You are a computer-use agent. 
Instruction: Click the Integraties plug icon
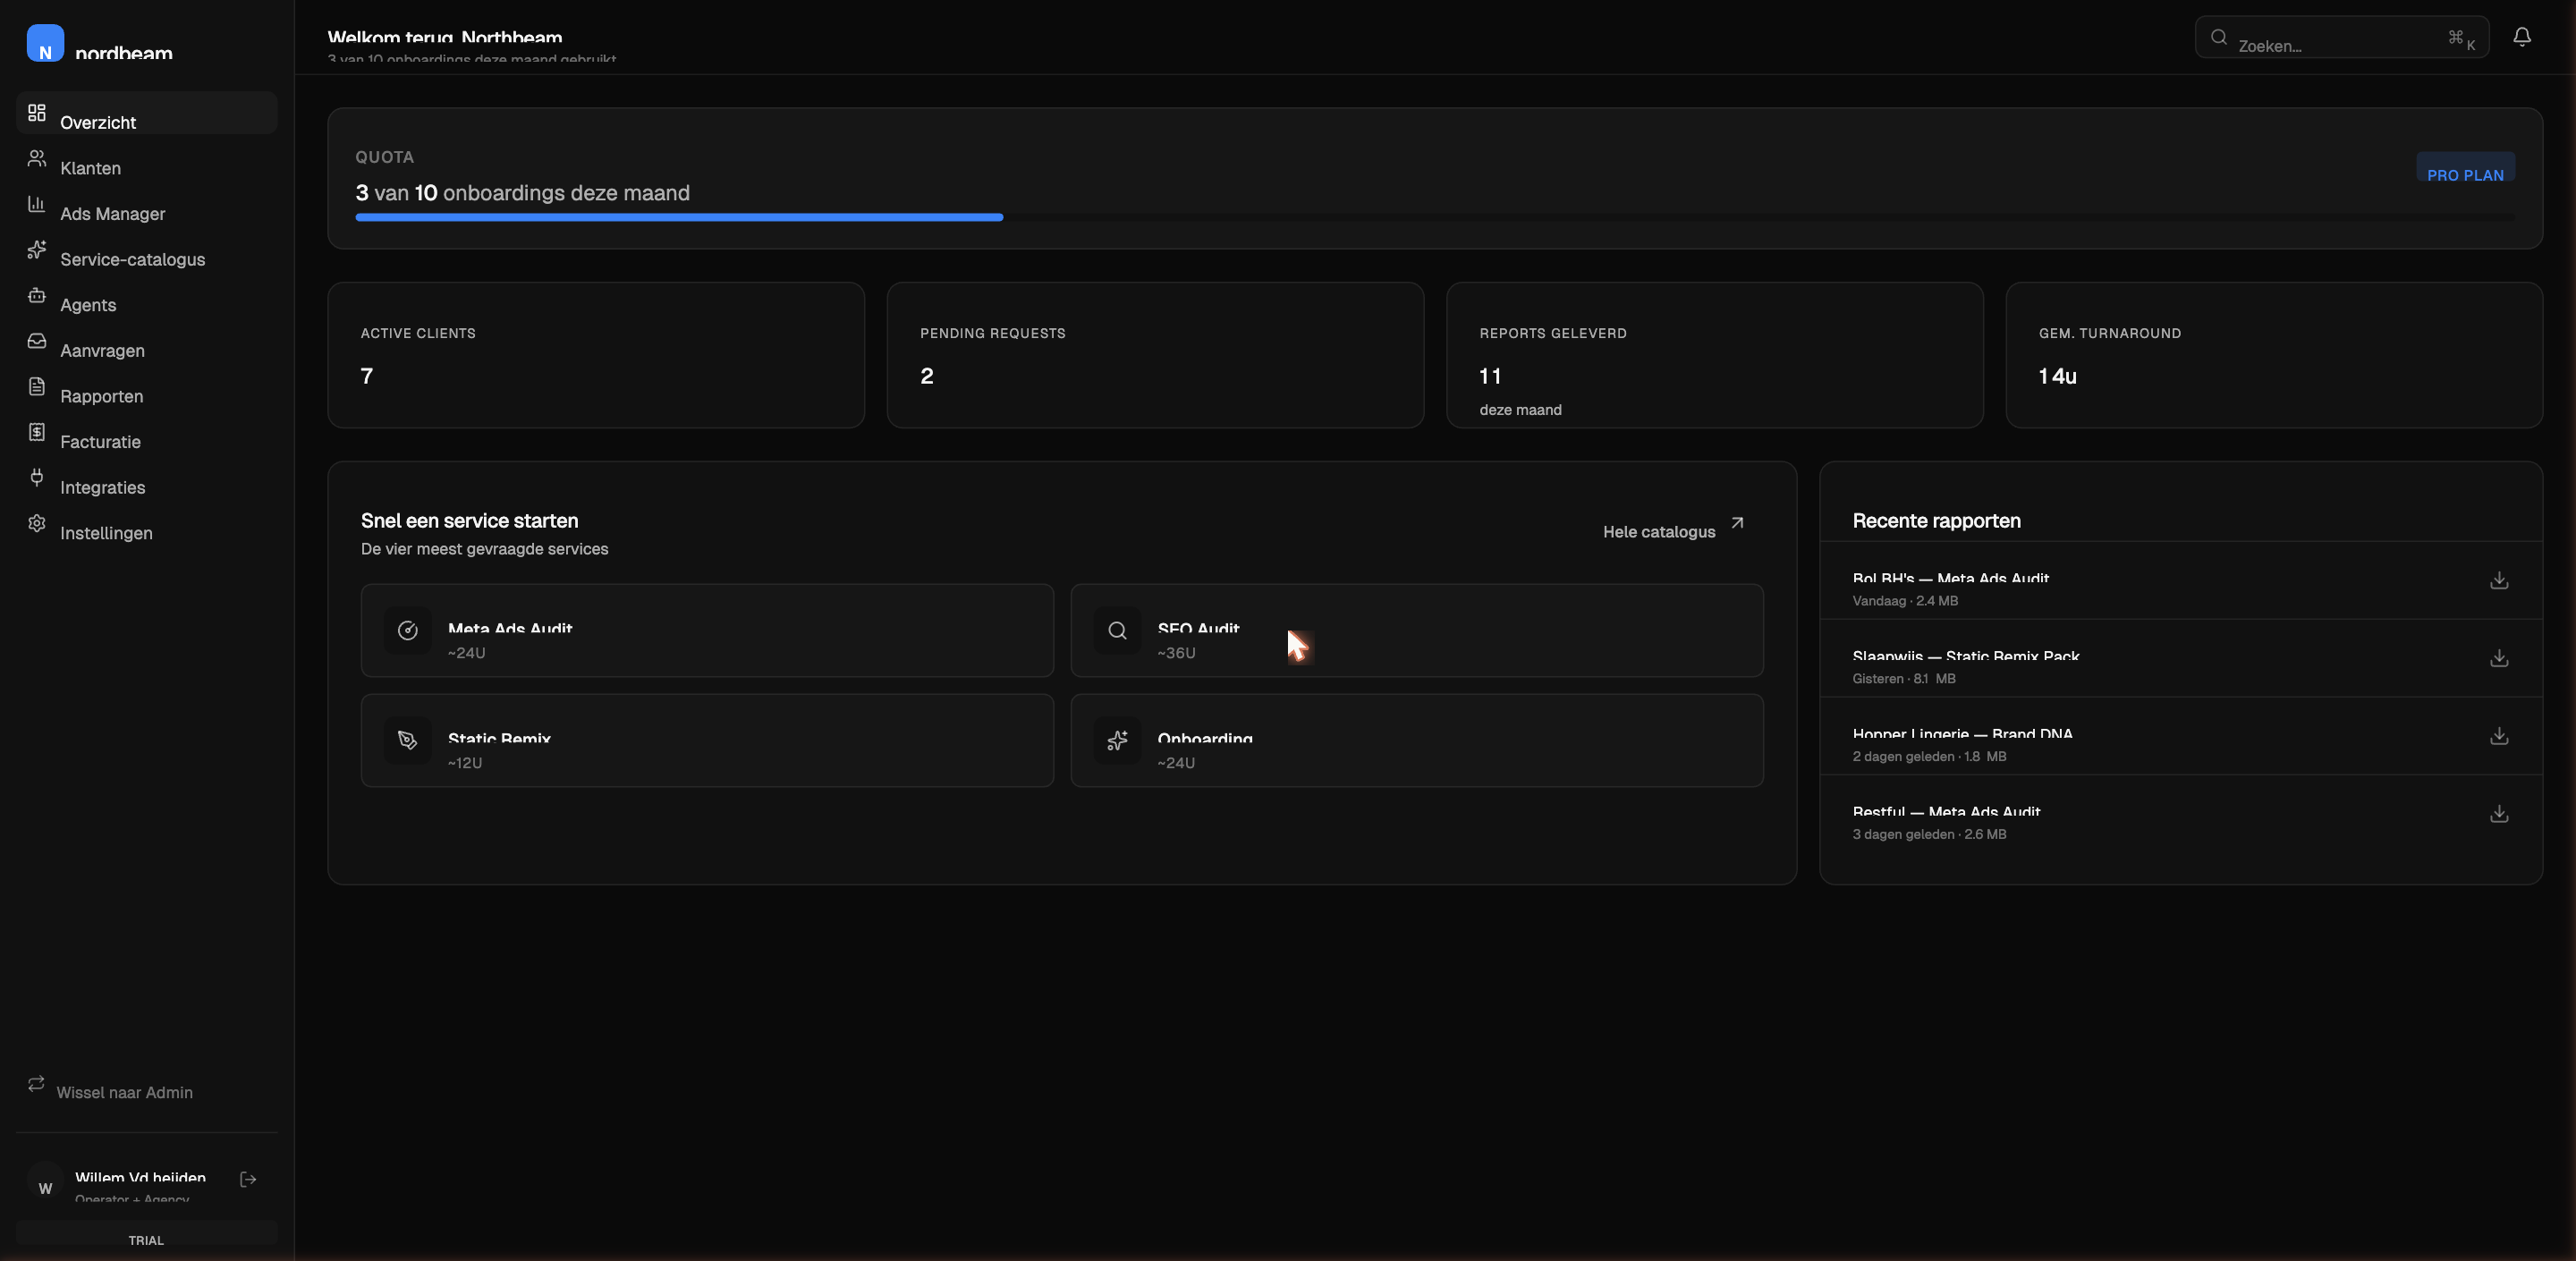pos(37,477)
